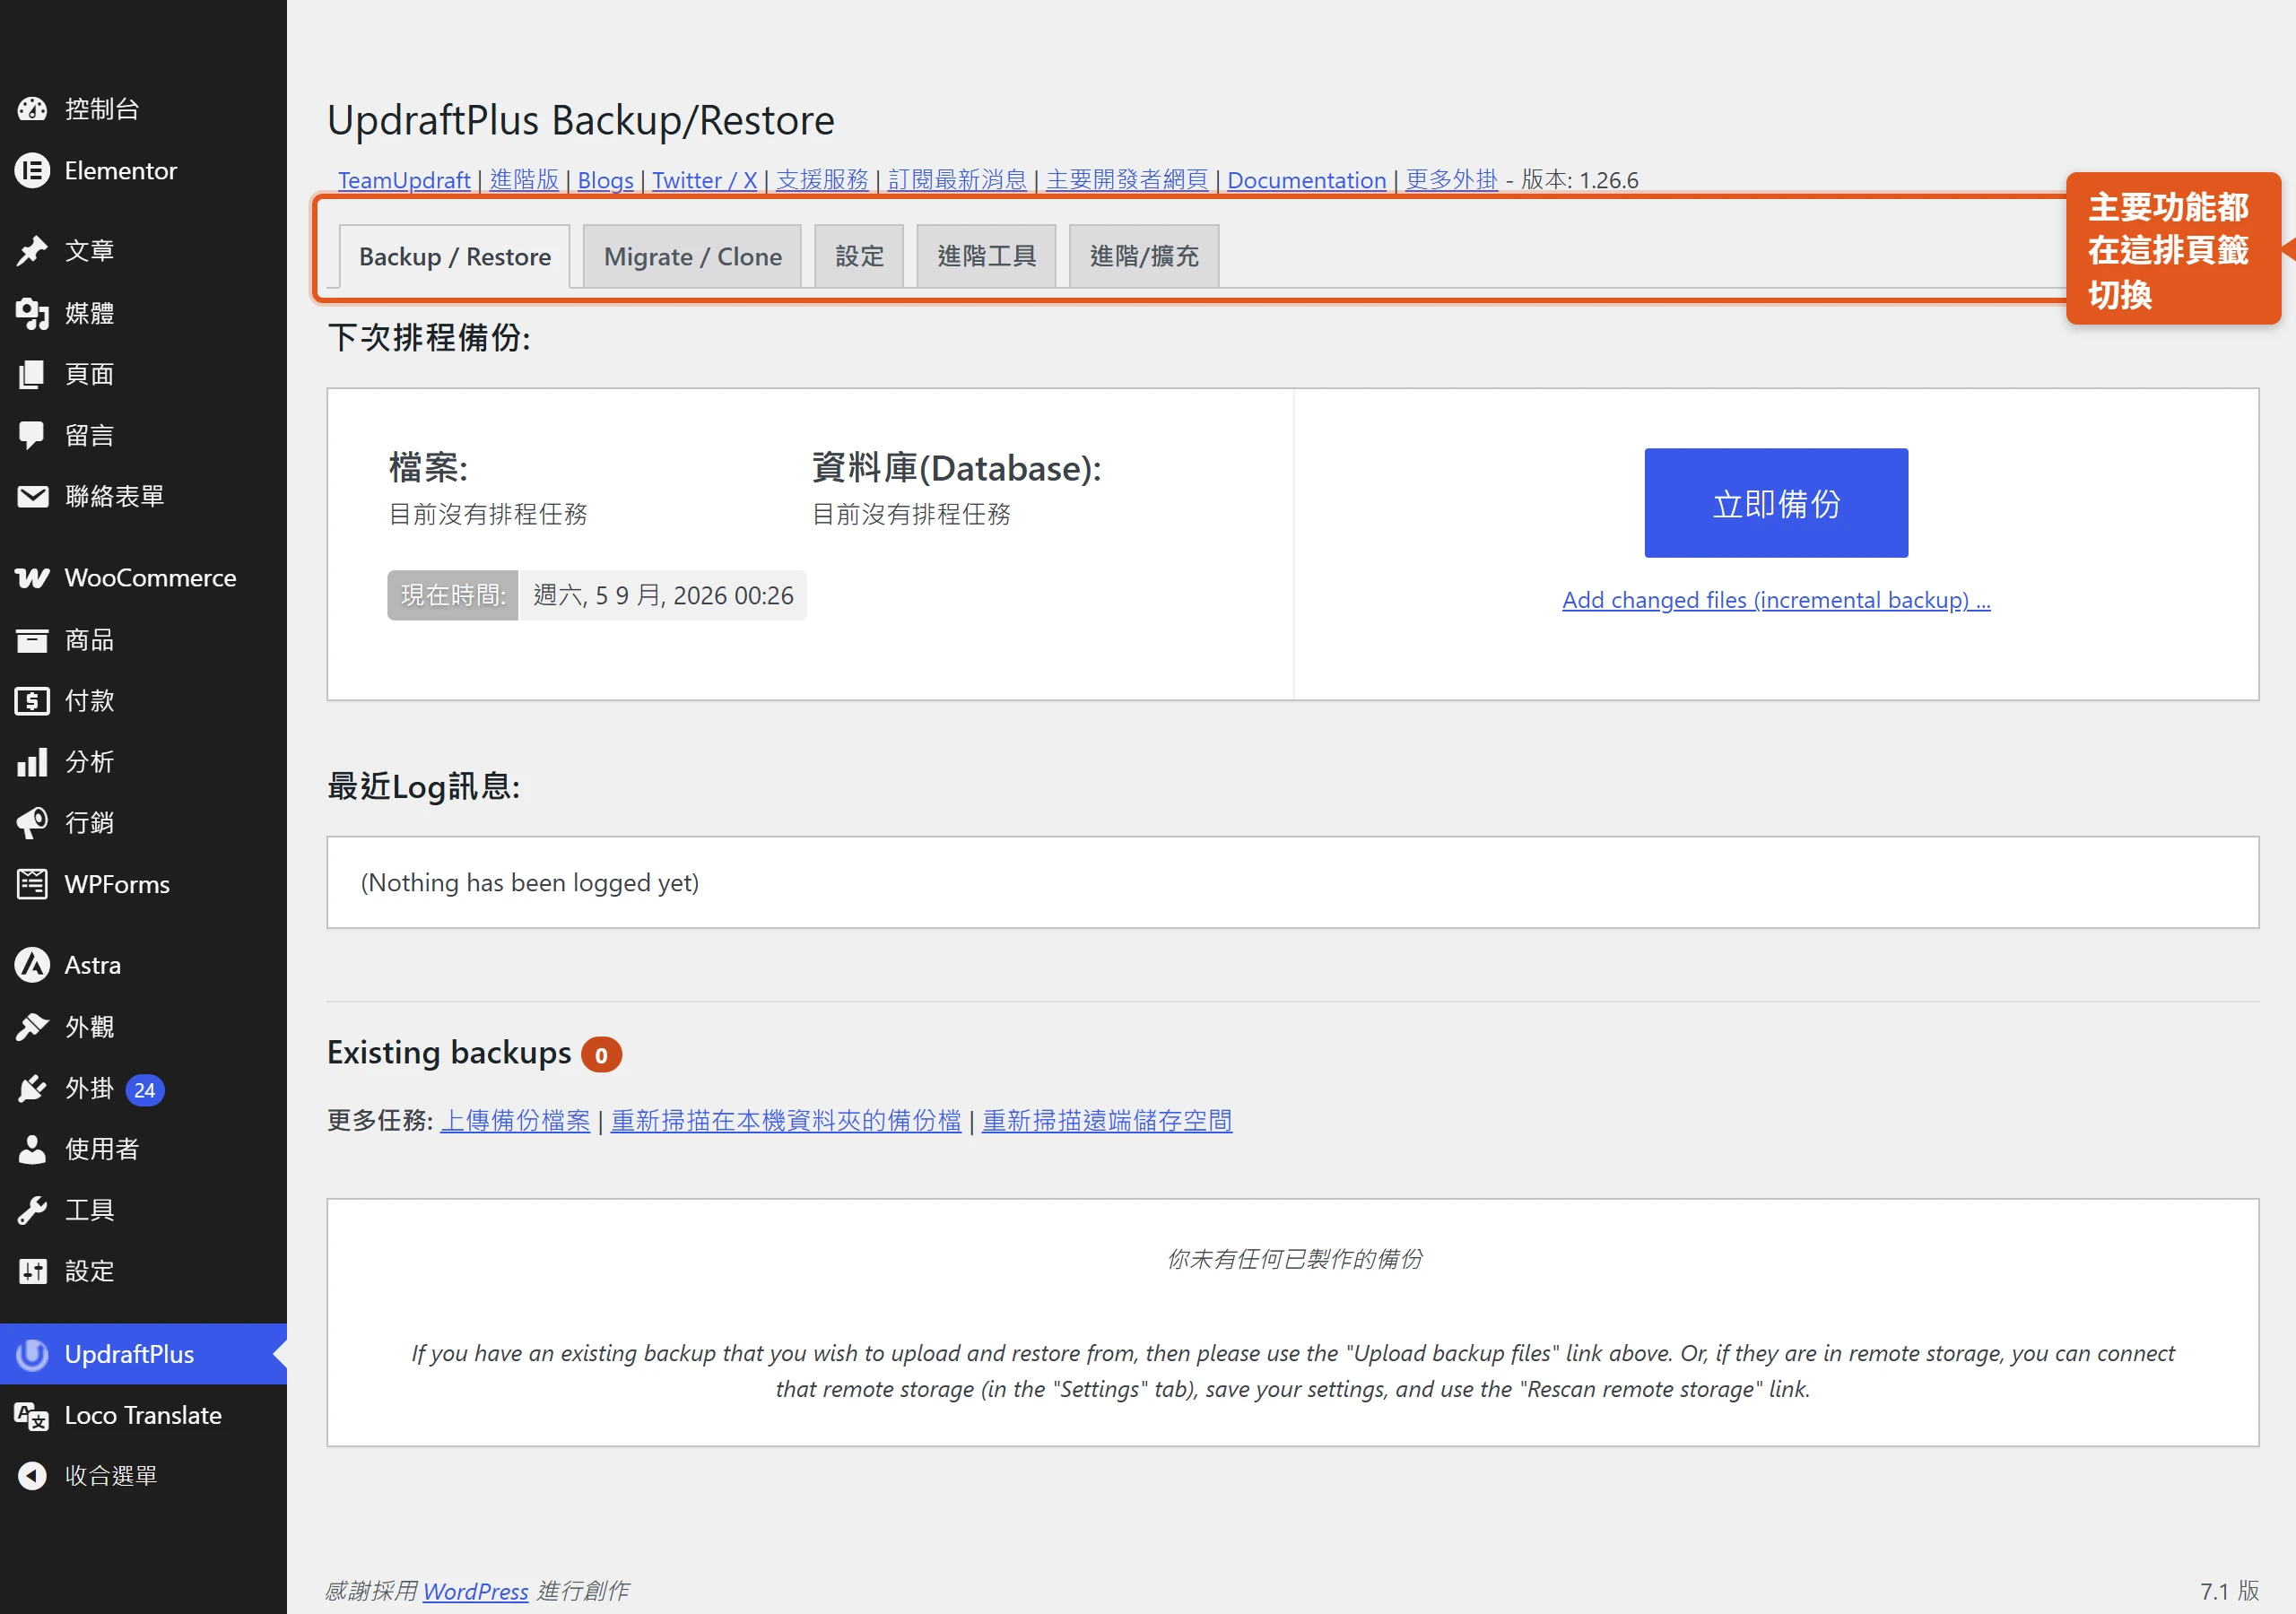2296x1614 pixels.
Task: Click the 立即備份 backup now button
Action: [1776, 503]
